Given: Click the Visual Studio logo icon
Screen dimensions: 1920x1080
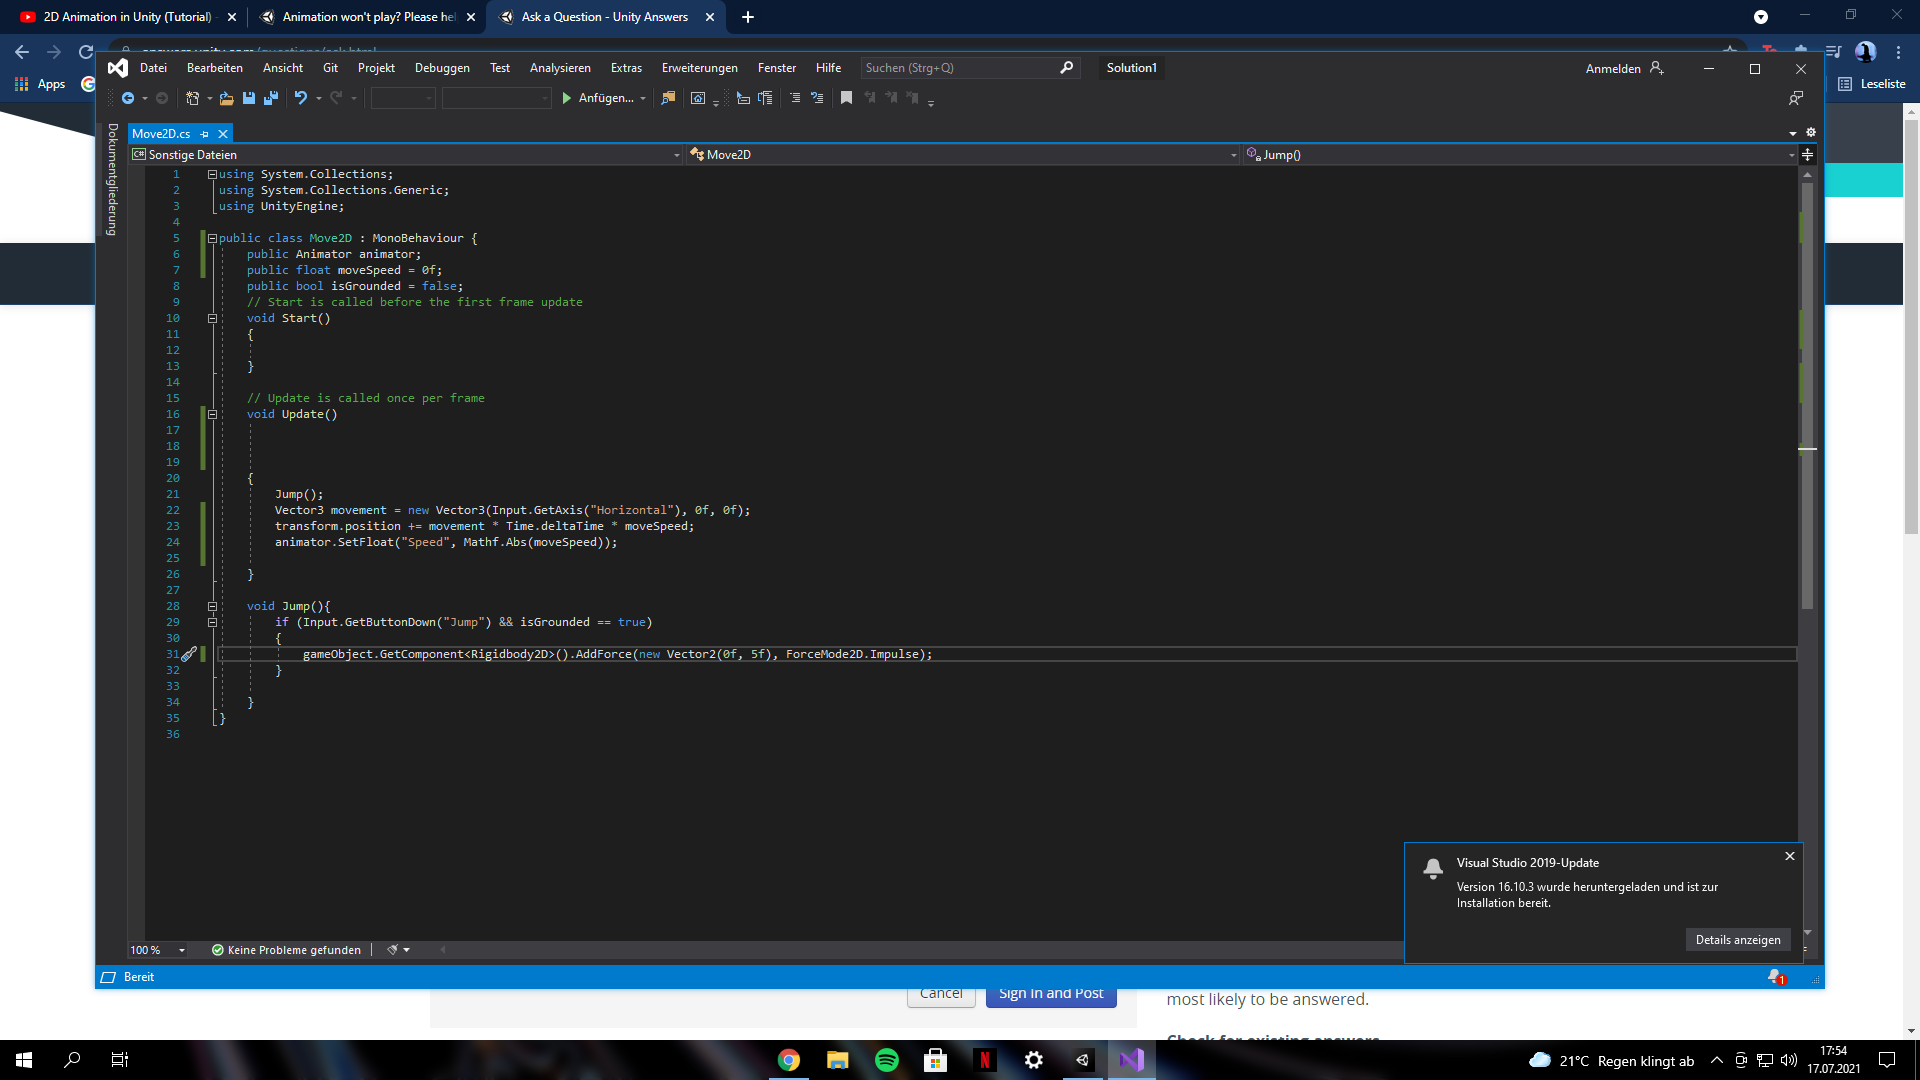Looking at the screenshot, I should coord(118,68).
